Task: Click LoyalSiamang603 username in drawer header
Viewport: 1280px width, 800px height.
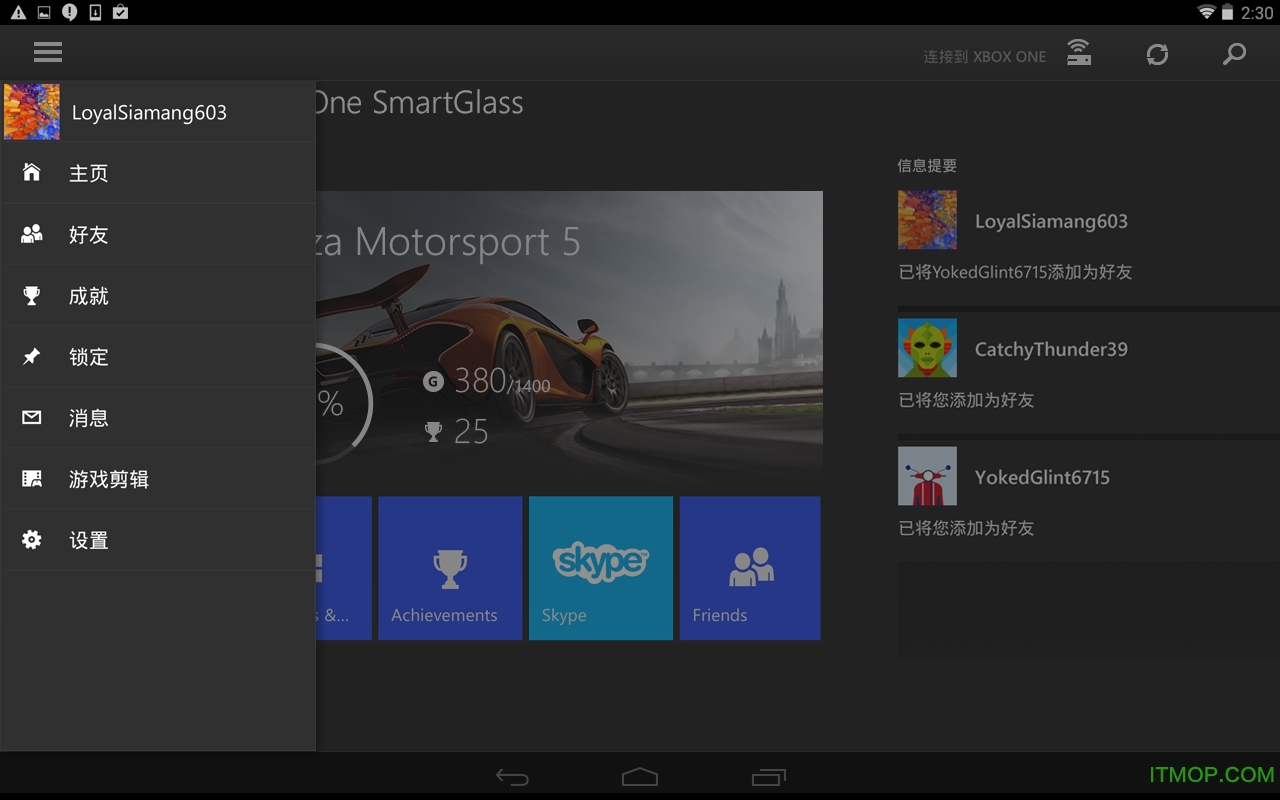Action: [149, 113]
